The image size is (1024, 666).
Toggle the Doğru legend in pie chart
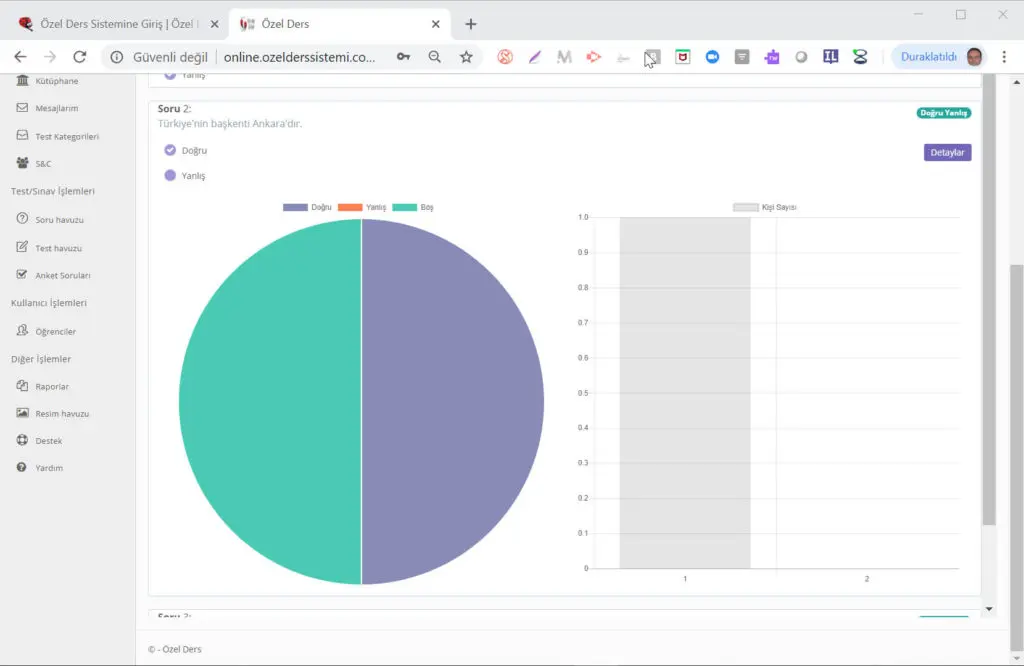tap(307, 207)
